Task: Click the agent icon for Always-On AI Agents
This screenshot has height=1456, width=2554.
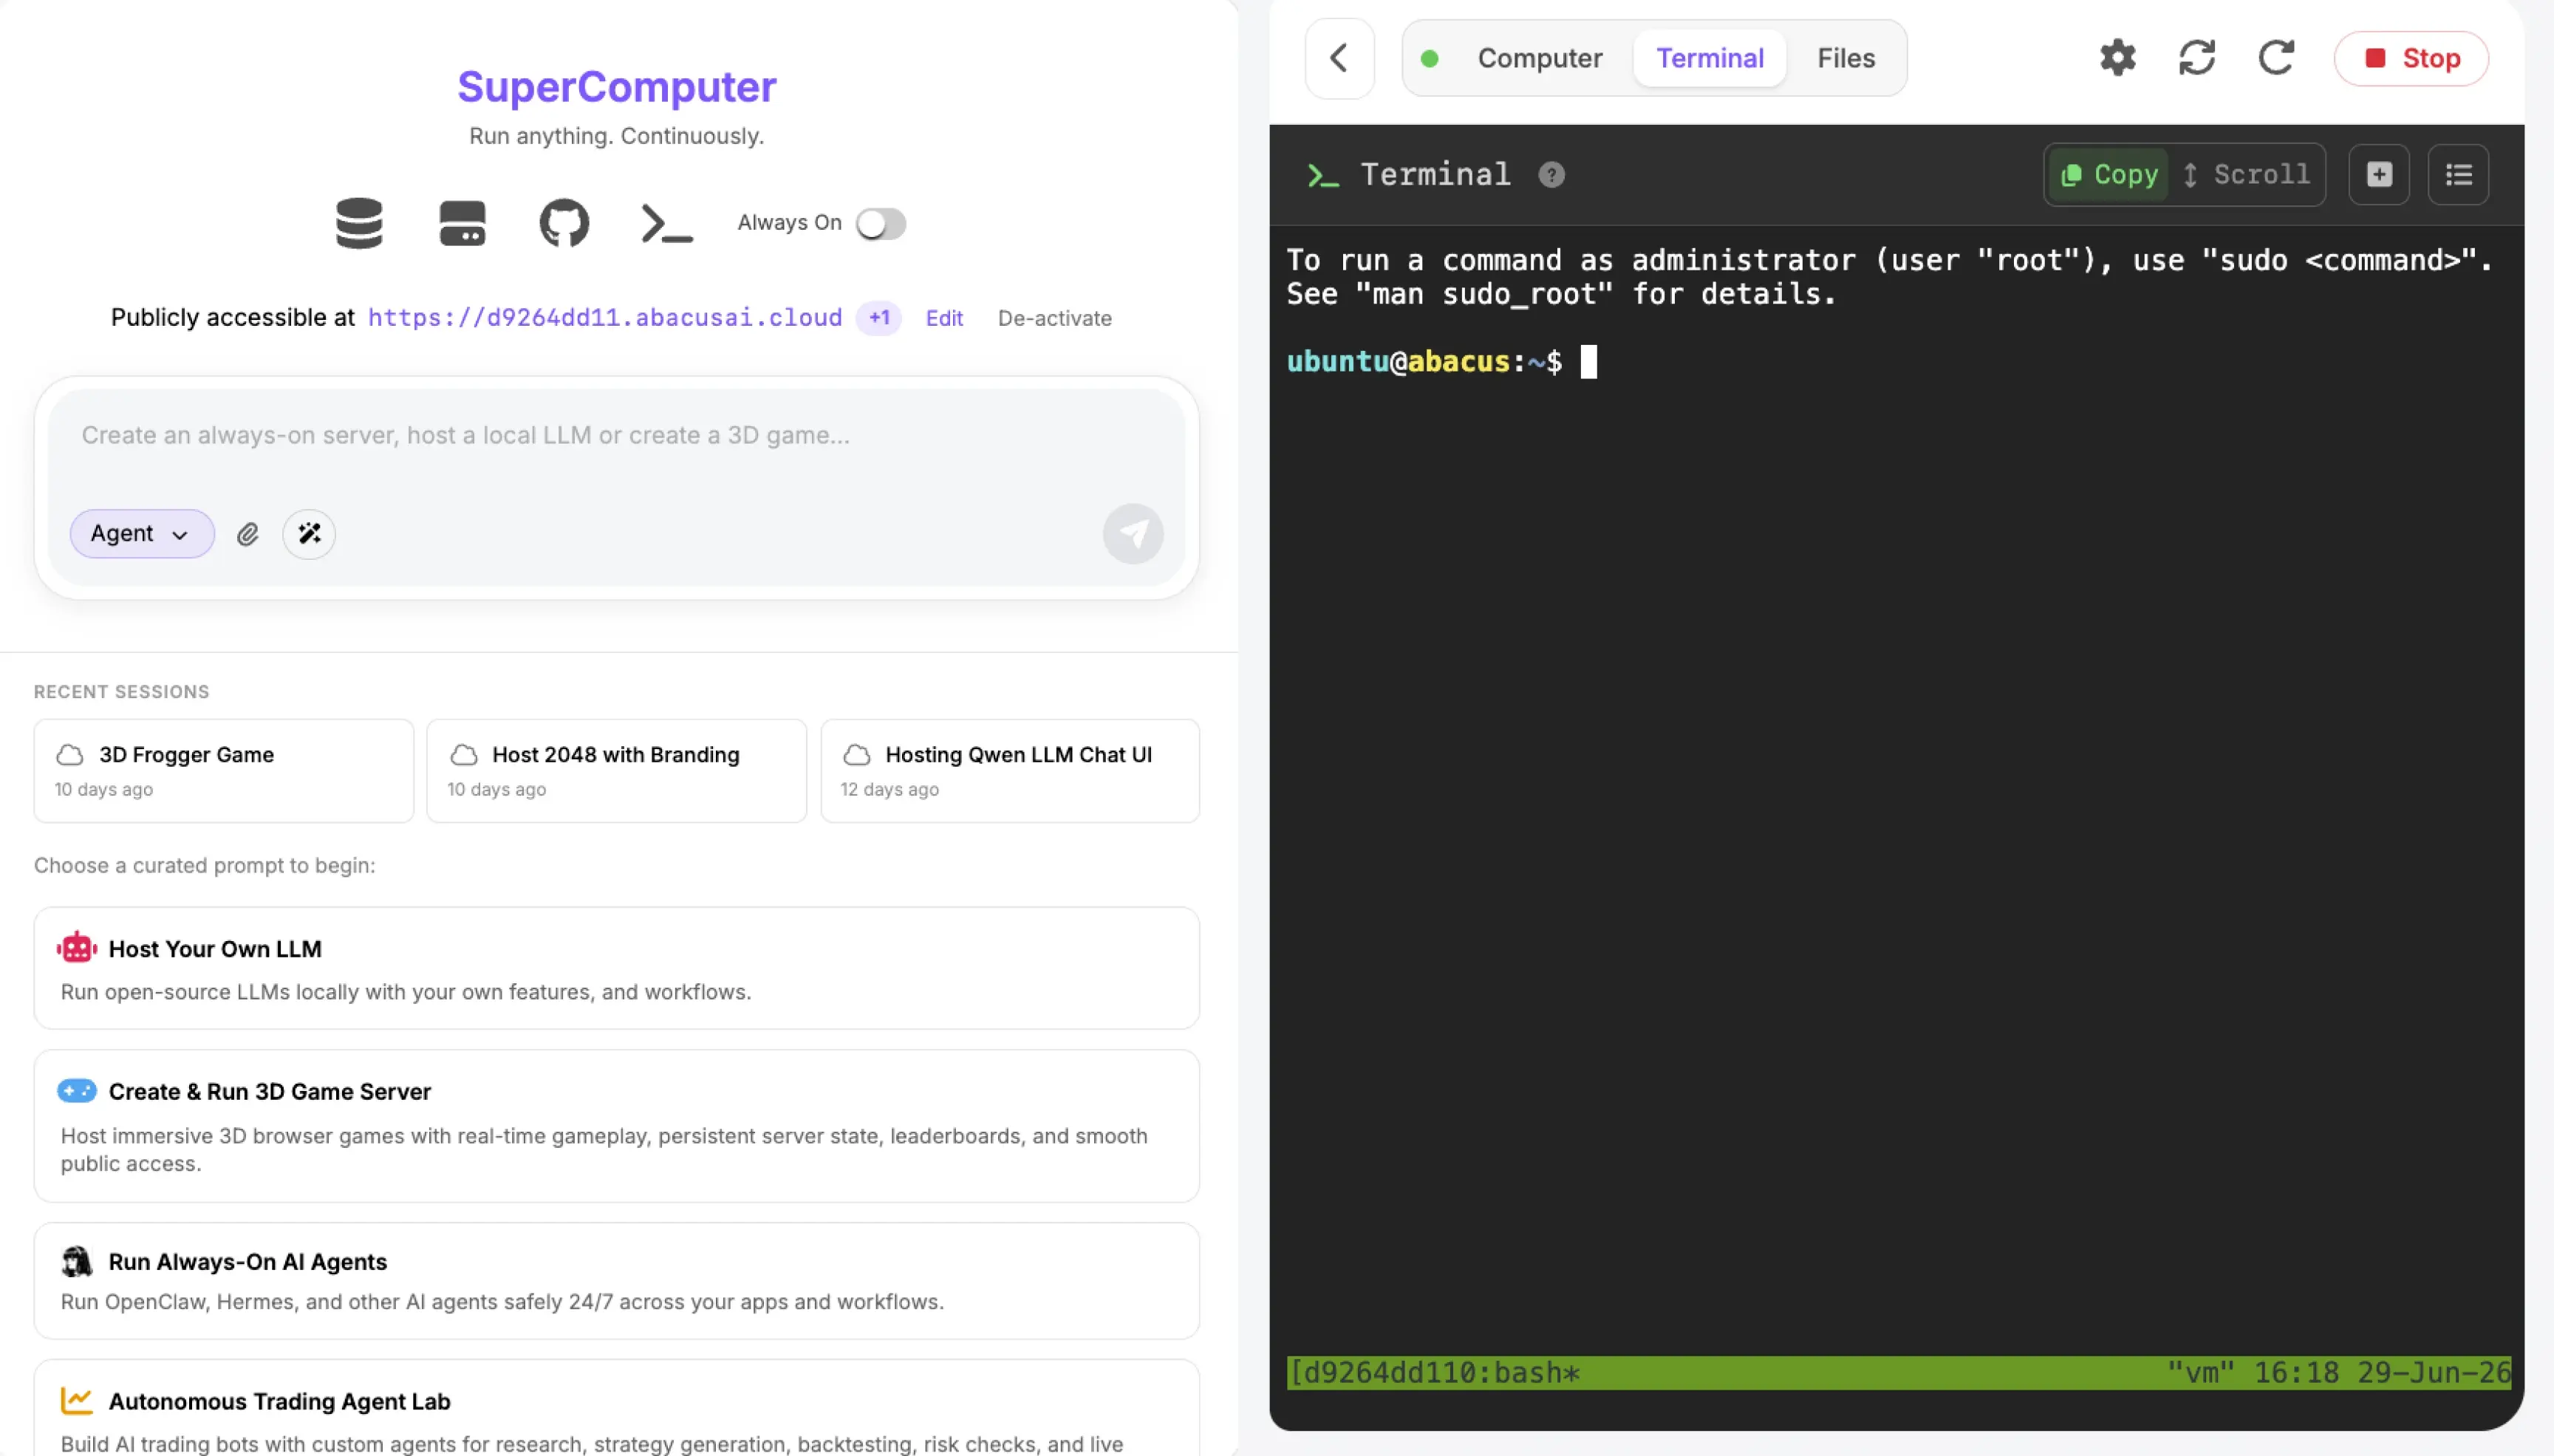Action: [77, 1262]
